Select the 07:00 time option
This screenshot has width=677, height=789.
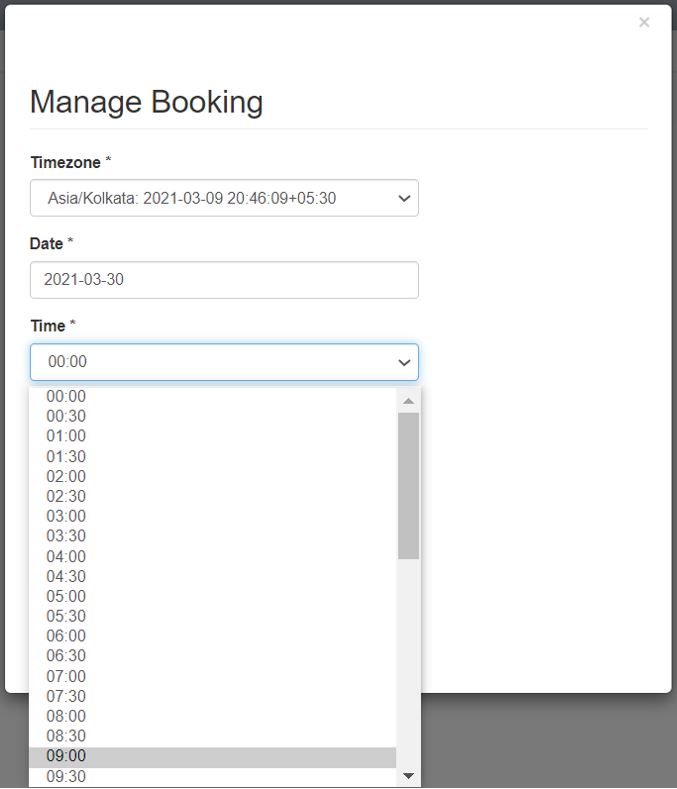pos(66,676)
